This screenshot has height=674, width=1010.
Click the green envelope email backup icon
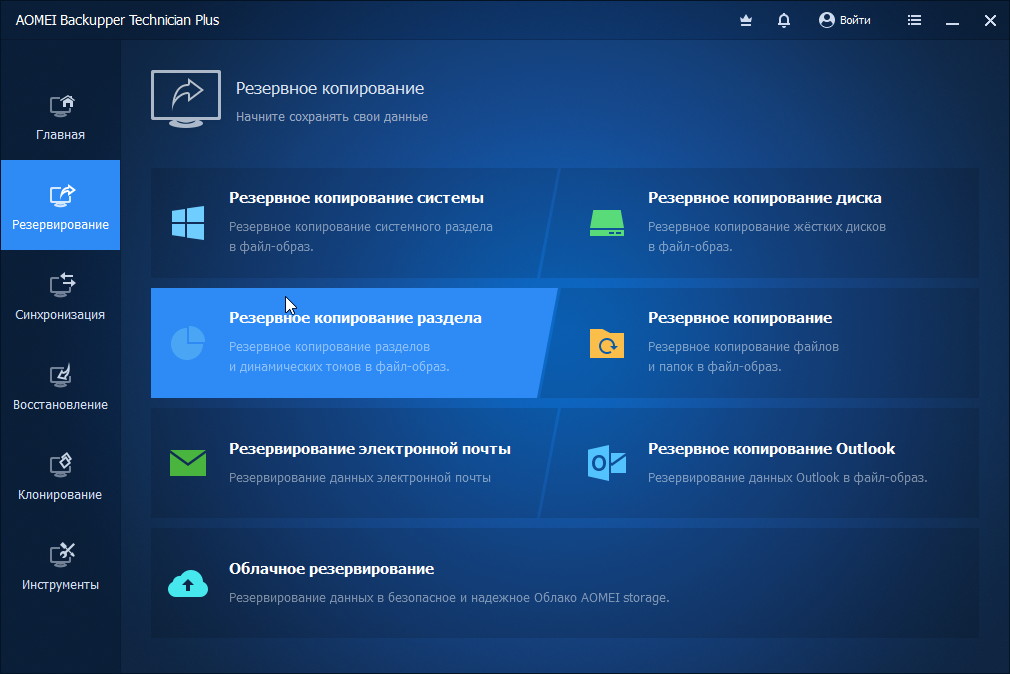[x=188, y=463]
